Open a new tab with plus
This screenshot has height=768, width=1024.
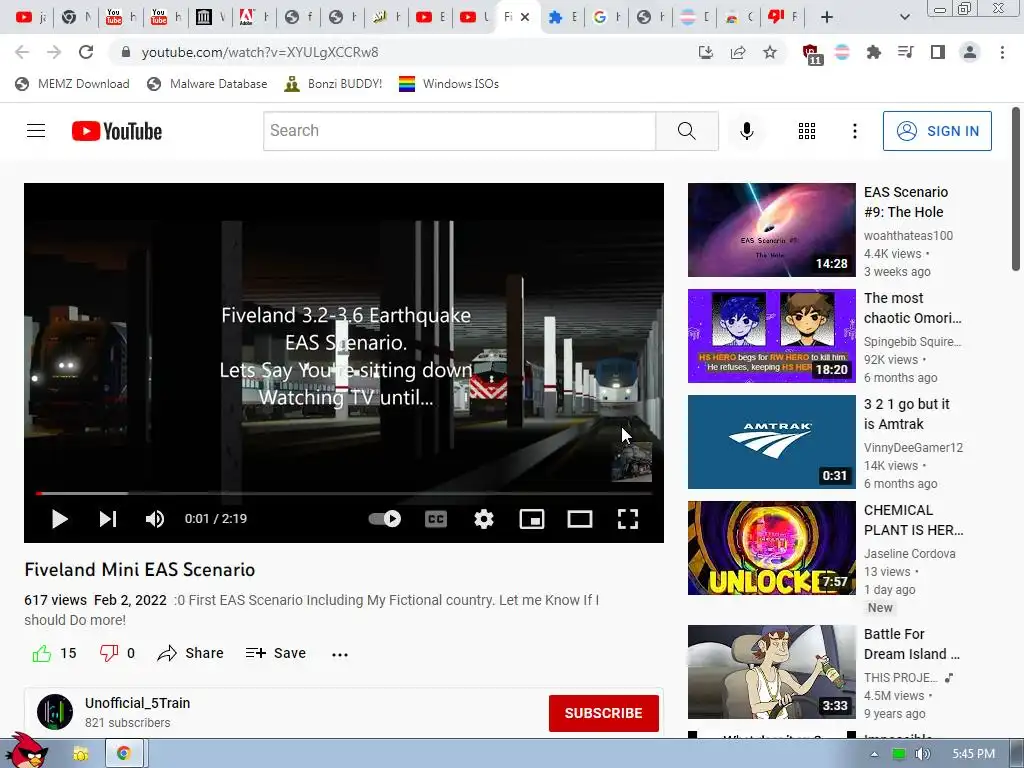click(x=826, y=17)
